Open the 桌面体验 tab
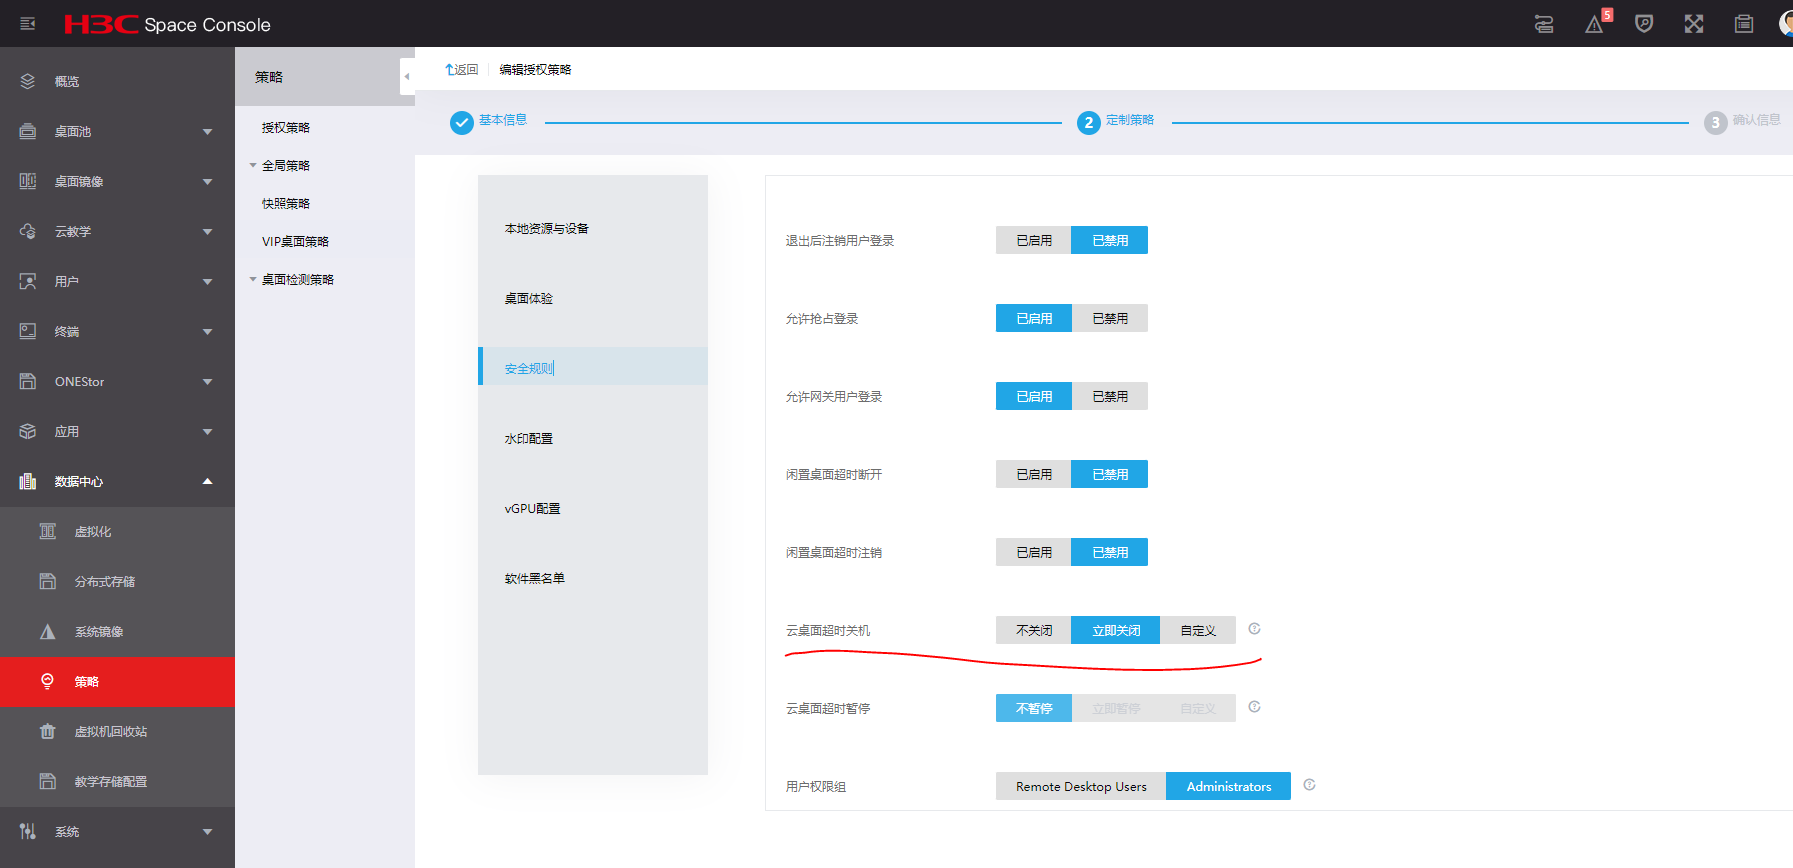 click(x=593, y=298)
